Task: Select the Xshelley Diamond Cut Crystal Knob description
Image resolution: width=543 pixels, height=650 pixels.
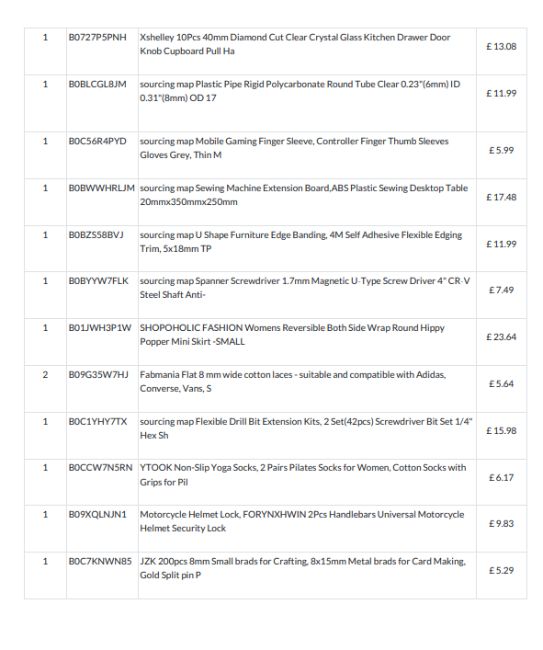Action: (x=295, y=44)
